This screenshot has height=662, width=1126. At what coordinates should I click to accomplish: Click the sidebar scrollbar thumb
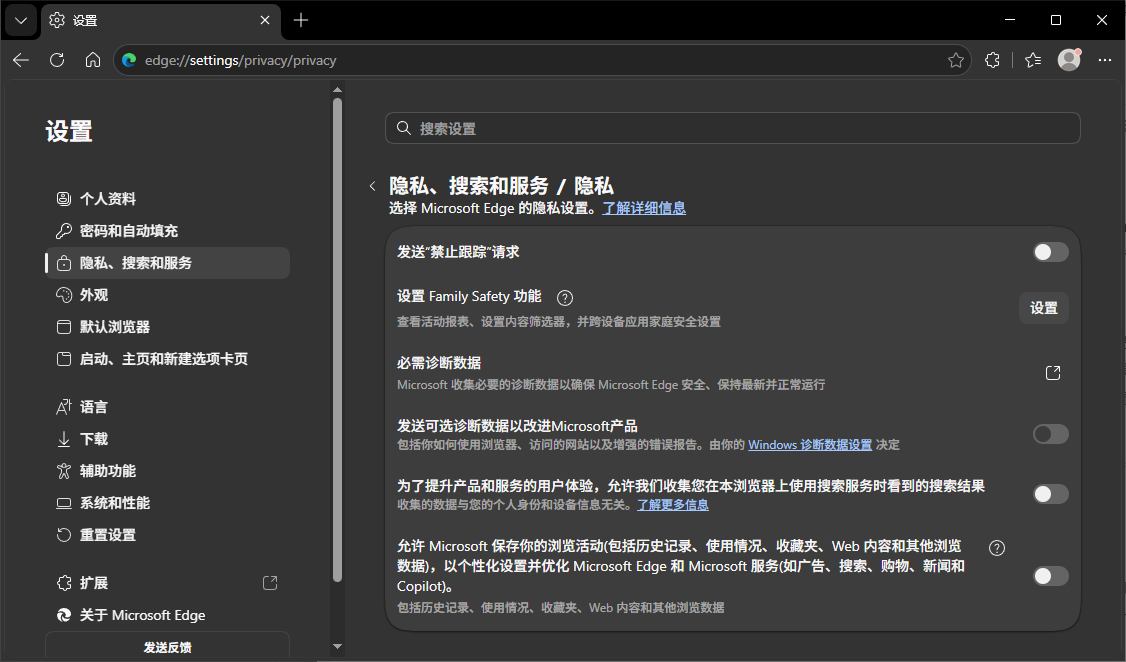pos(338,340)
